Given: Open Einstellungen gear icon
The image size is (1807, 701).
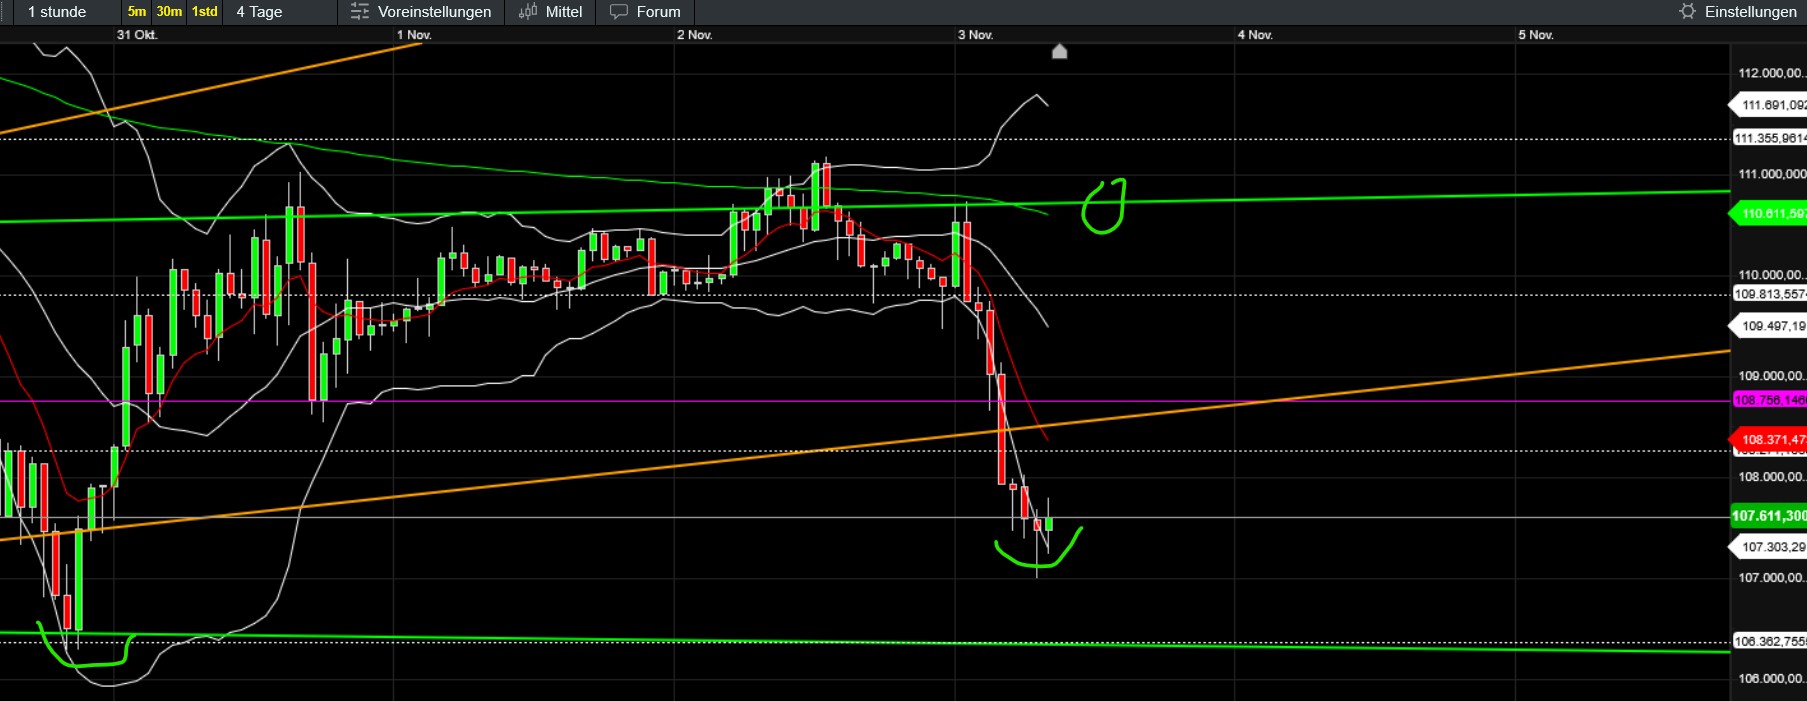Looking at the screenshot, I should tap(1688, 12).
